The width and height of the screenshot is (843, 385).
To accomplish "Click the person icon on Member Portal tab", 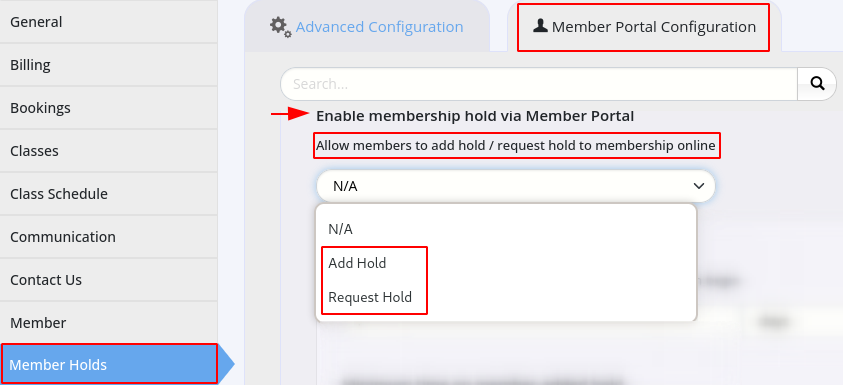I will 540,25.
